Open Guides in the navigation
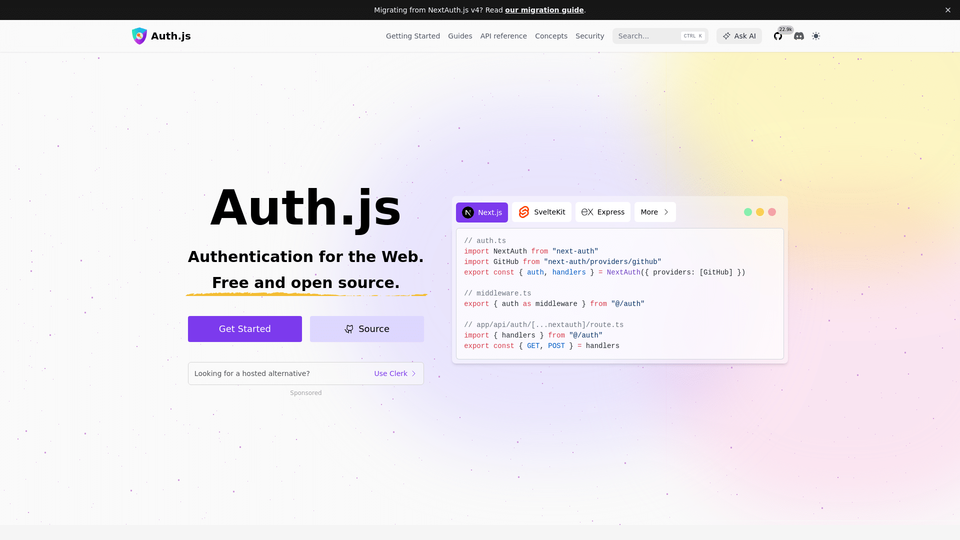 click(460, 36)
